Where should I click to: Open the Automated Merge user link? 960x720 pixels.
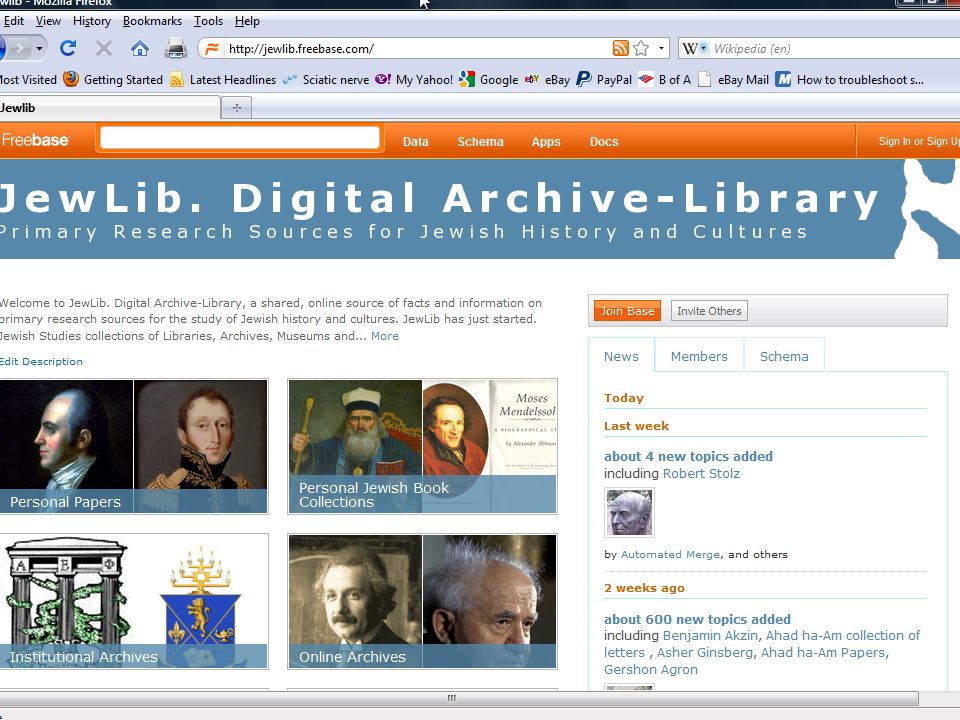click(x=670, y=554)
